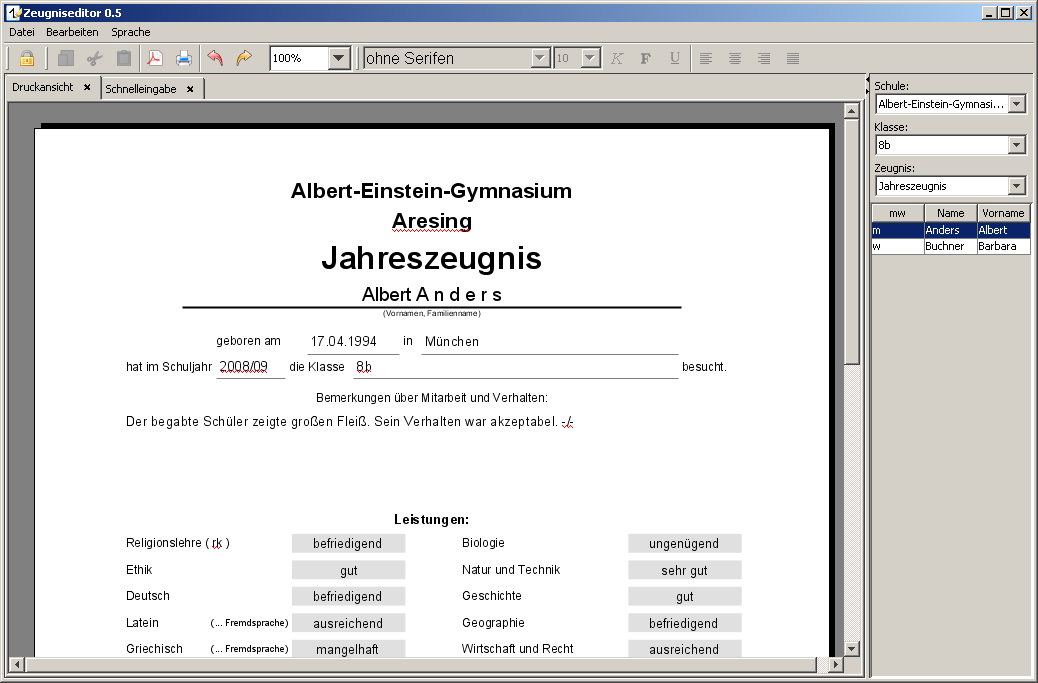1038x683 pixels.
Task: Close the Druckansicht tab
Action: click(x=87, y=88)
